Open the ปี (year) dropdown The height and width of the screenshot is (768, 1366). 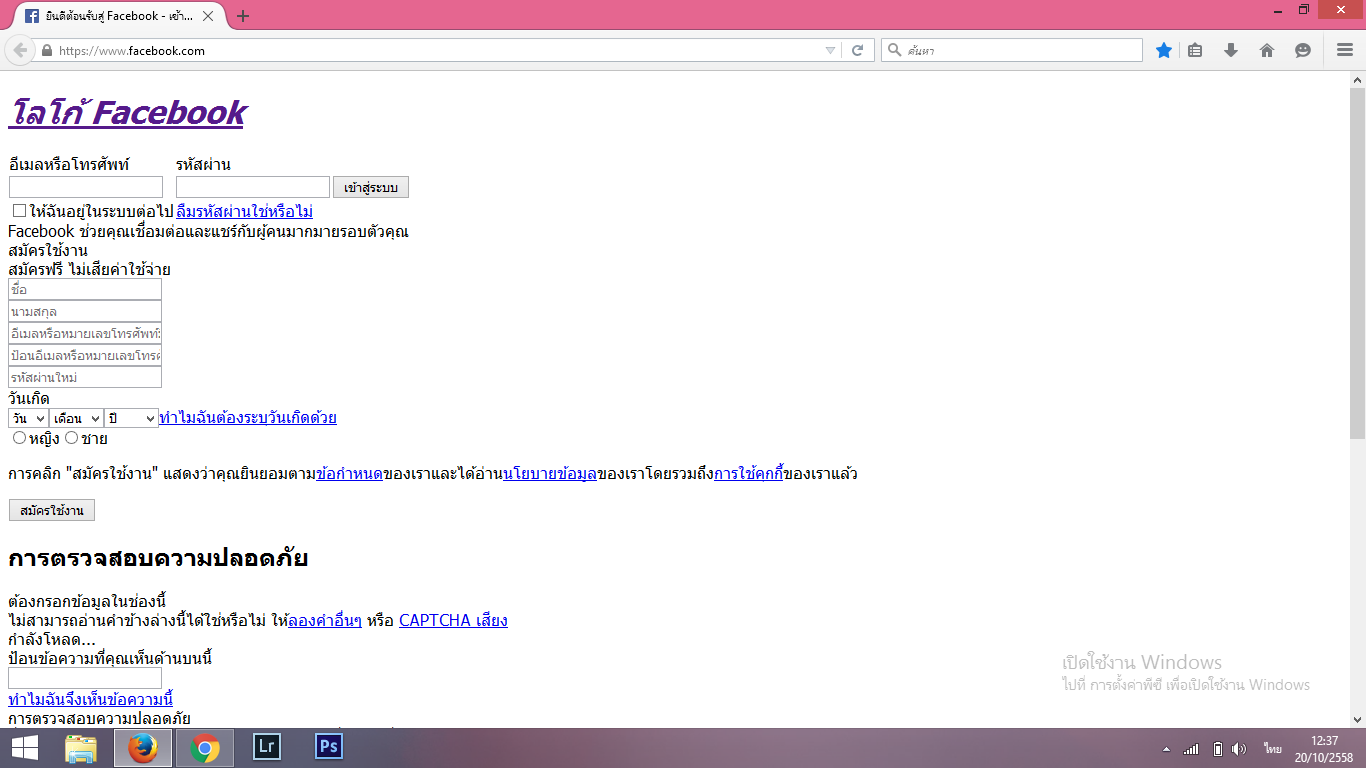131,418
